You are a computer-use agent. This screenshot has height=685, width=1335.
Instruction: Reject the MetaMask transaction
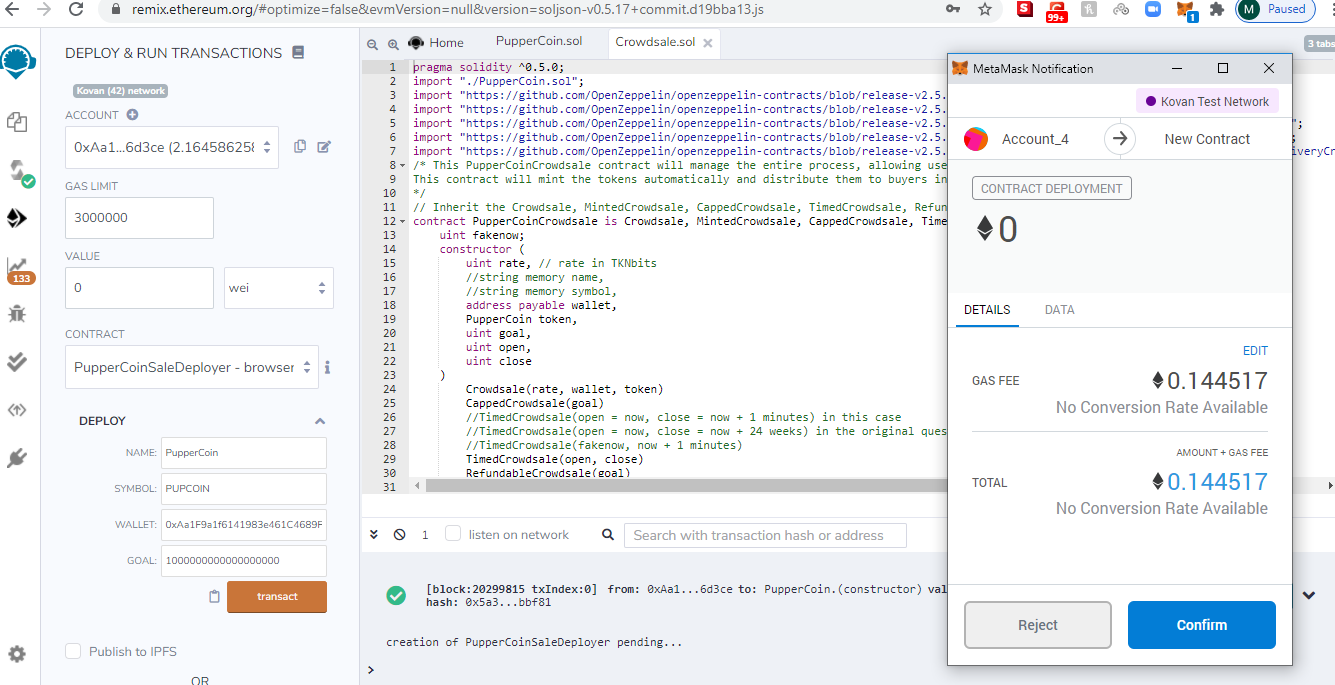point(1038,625)
